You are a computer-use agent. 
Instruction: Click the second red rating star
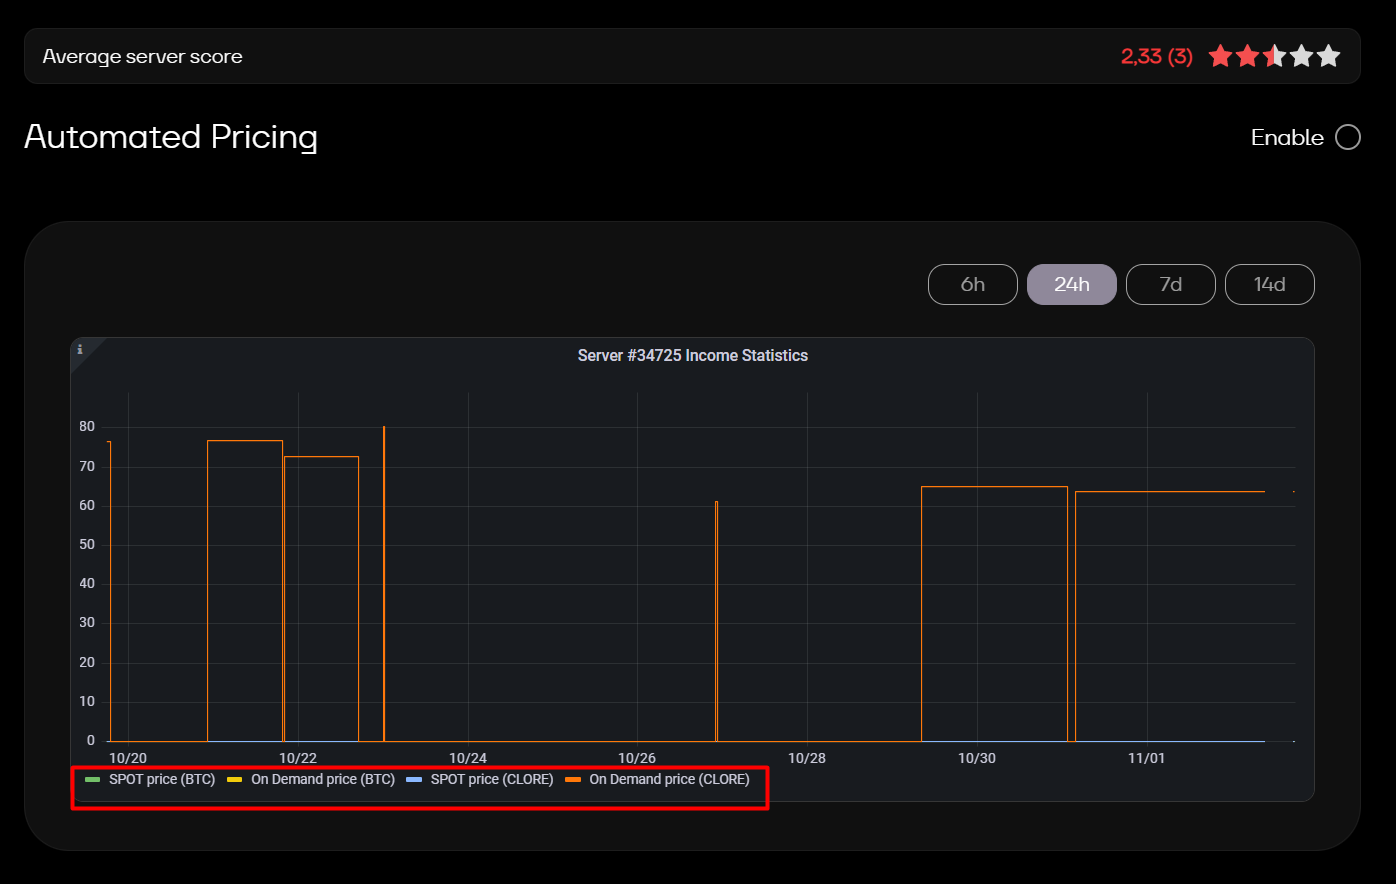(1247, 56)
